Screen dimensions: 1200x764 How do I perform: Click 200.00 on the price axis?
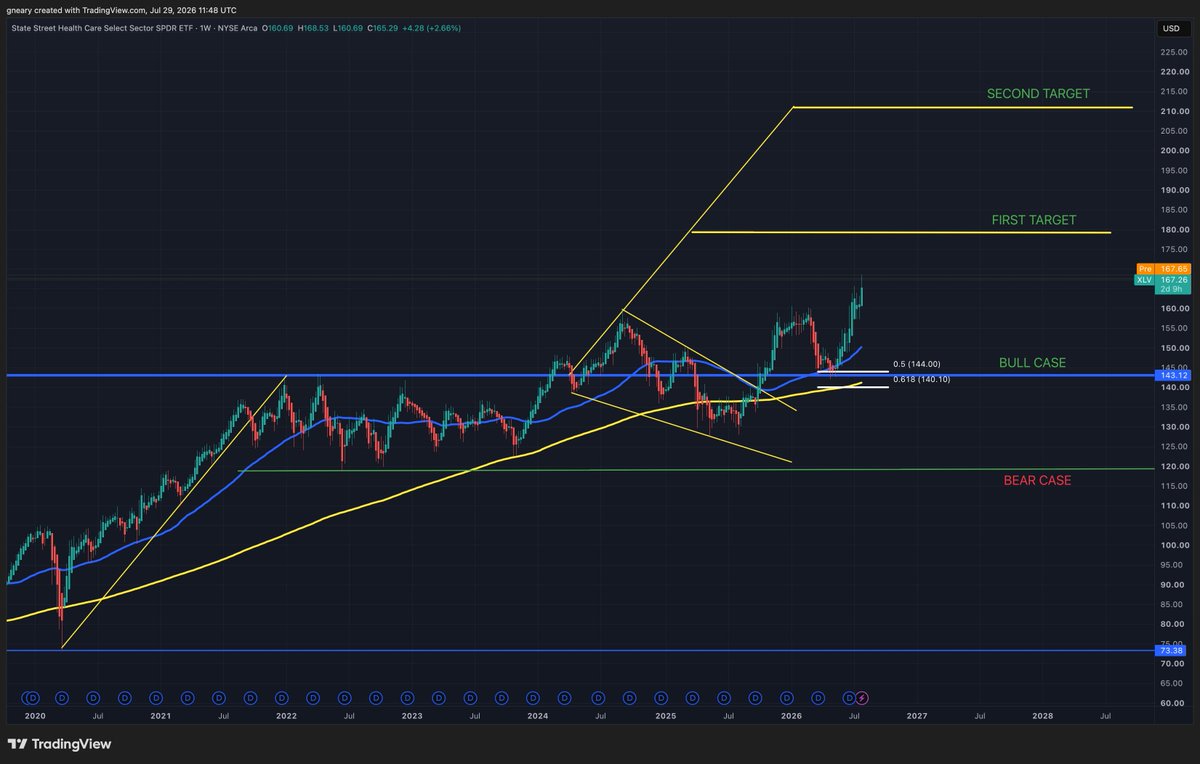coord(1174,151)
